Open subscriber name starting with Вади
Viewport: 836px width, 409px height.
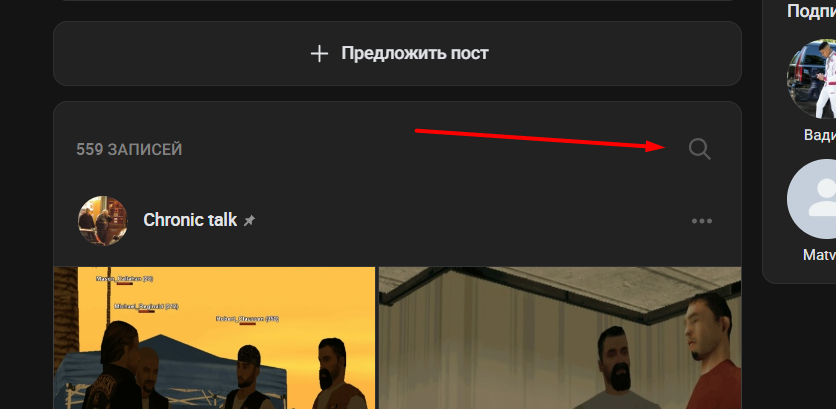tap(819, 135)
